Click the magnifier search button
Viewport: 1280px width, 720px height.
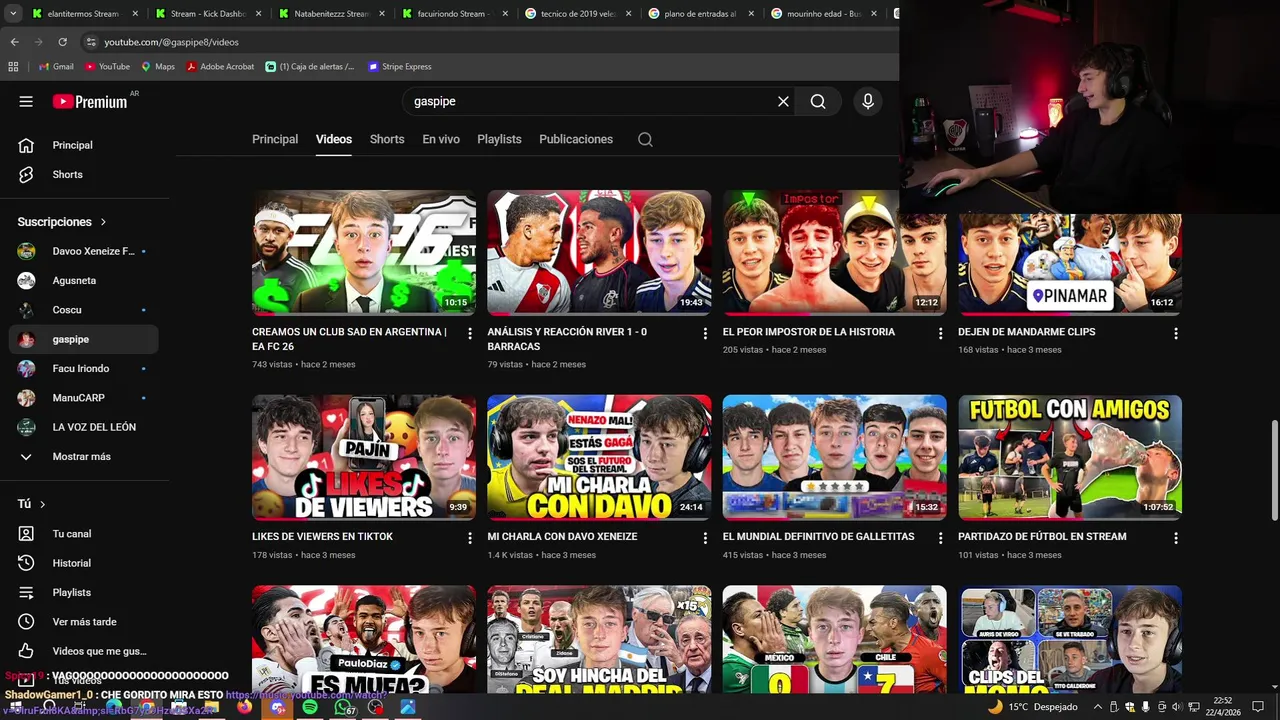click(x=818, y=101)
